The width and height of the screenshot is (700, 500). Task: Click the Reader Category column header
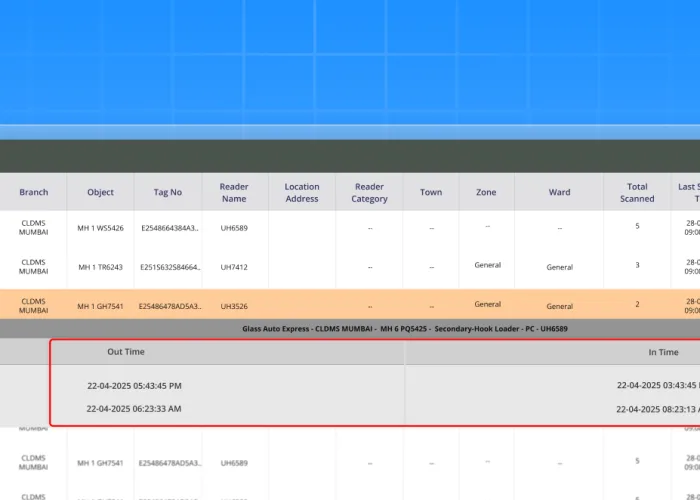[x=369, y=192]
